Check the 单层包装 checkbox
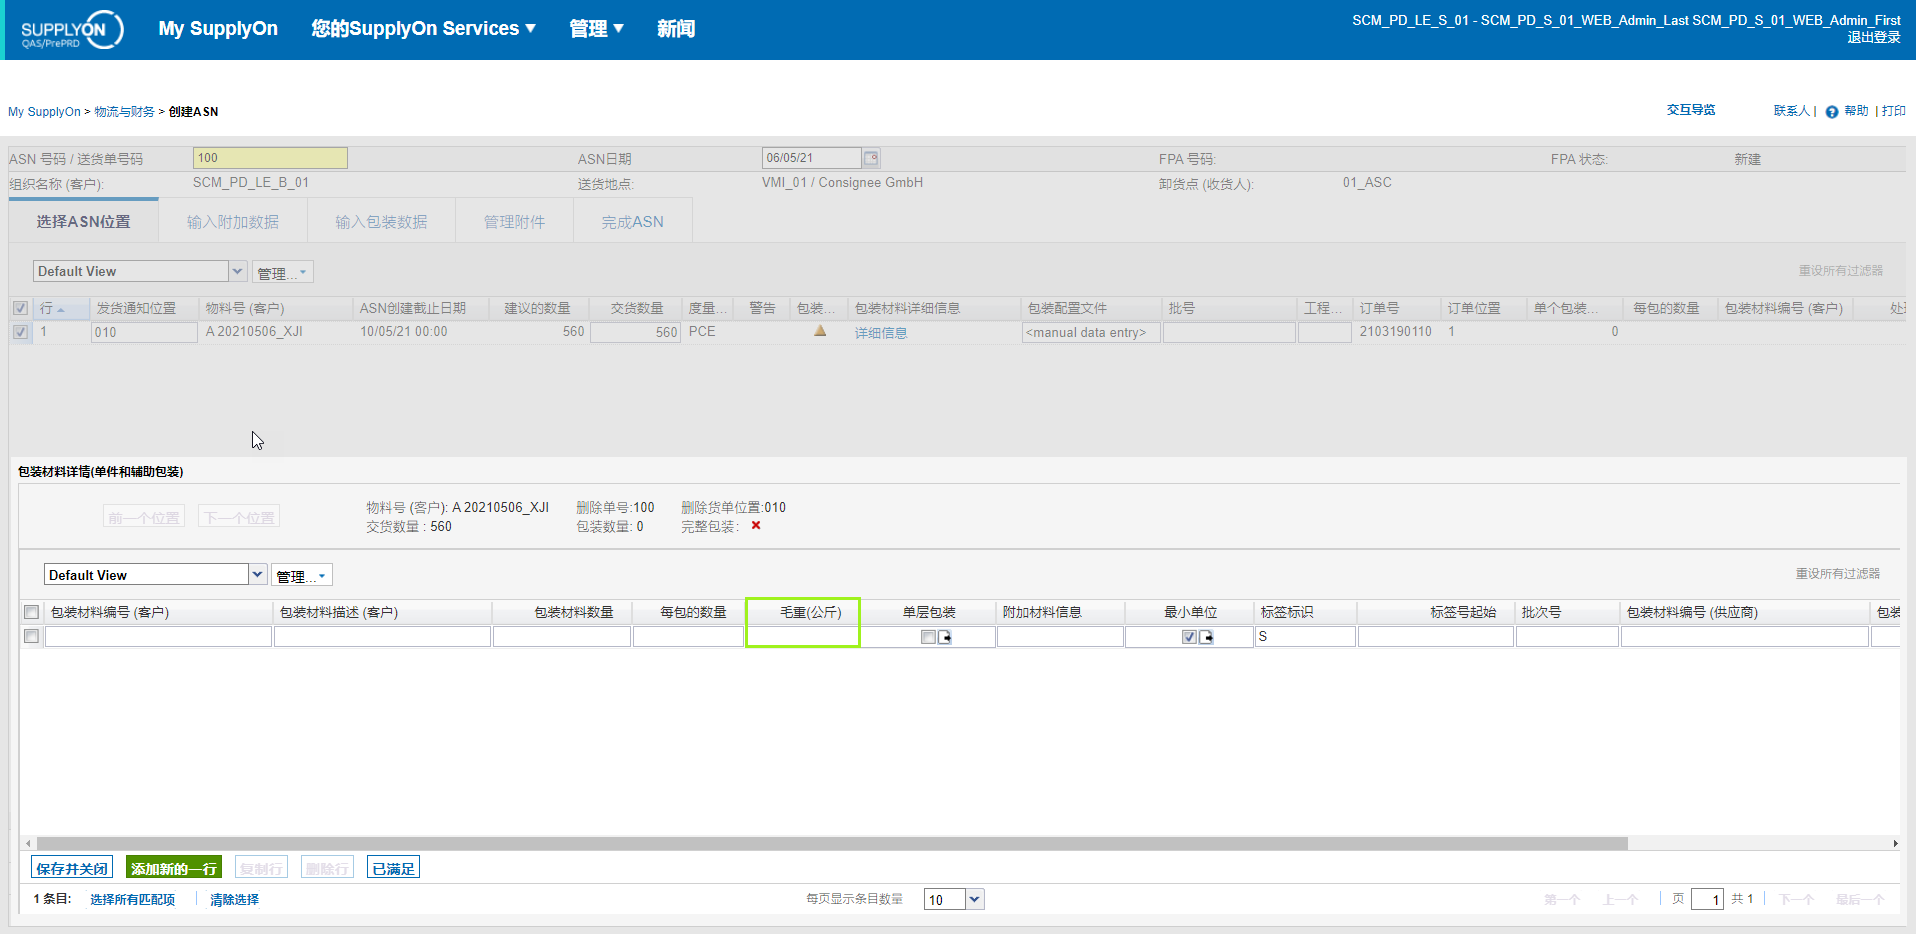Image resolution: width=1916 pixels, height=934 pixels. (x=928, y=637)
